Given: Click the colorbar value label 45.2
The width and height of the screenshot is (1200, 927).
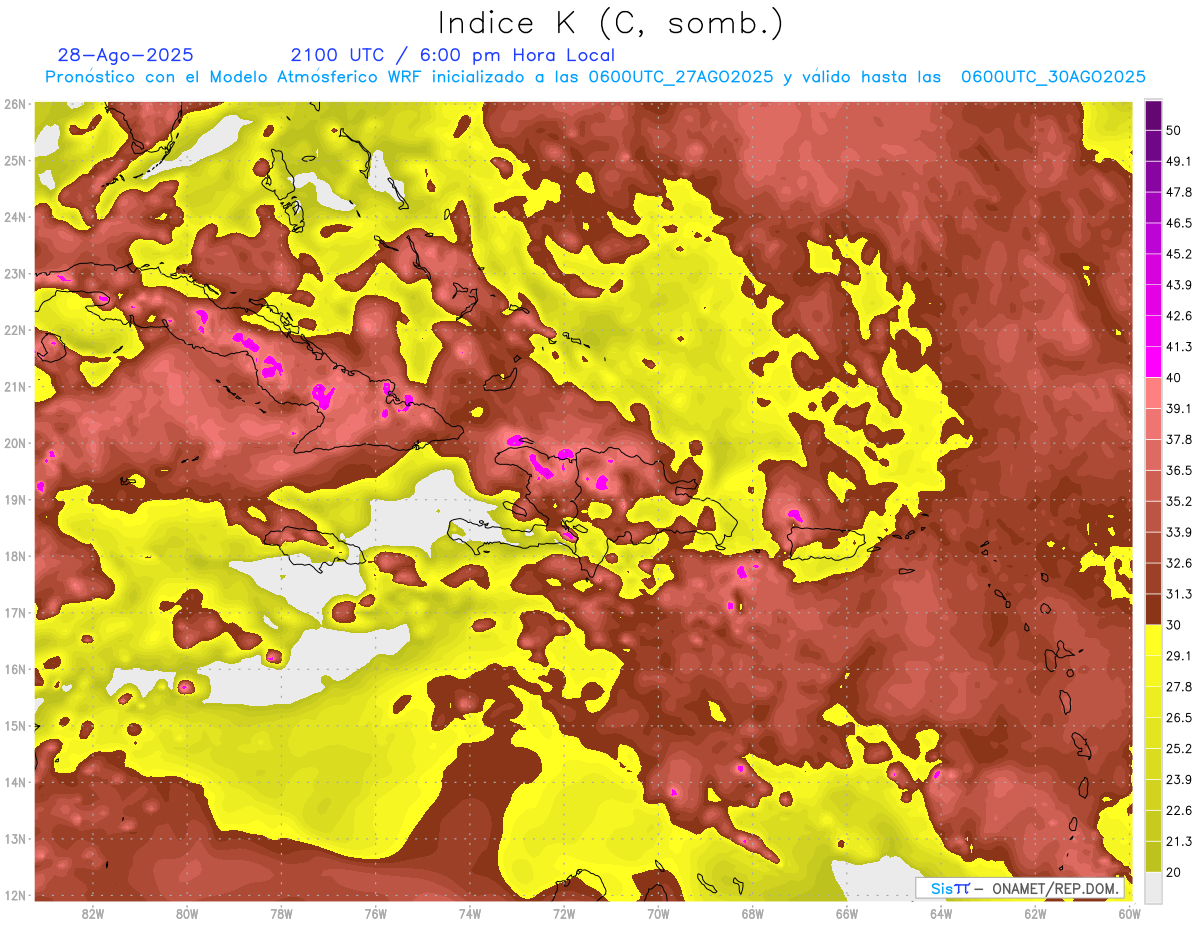Looking at the screenshot, I should coord(1179,254).
